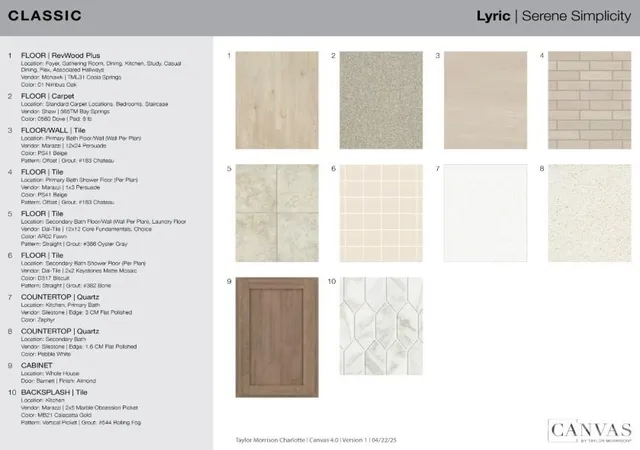The height and width of the screenshot is (450, 640).
Task: Select the CABINET list heading
Action: click(37, 365)
